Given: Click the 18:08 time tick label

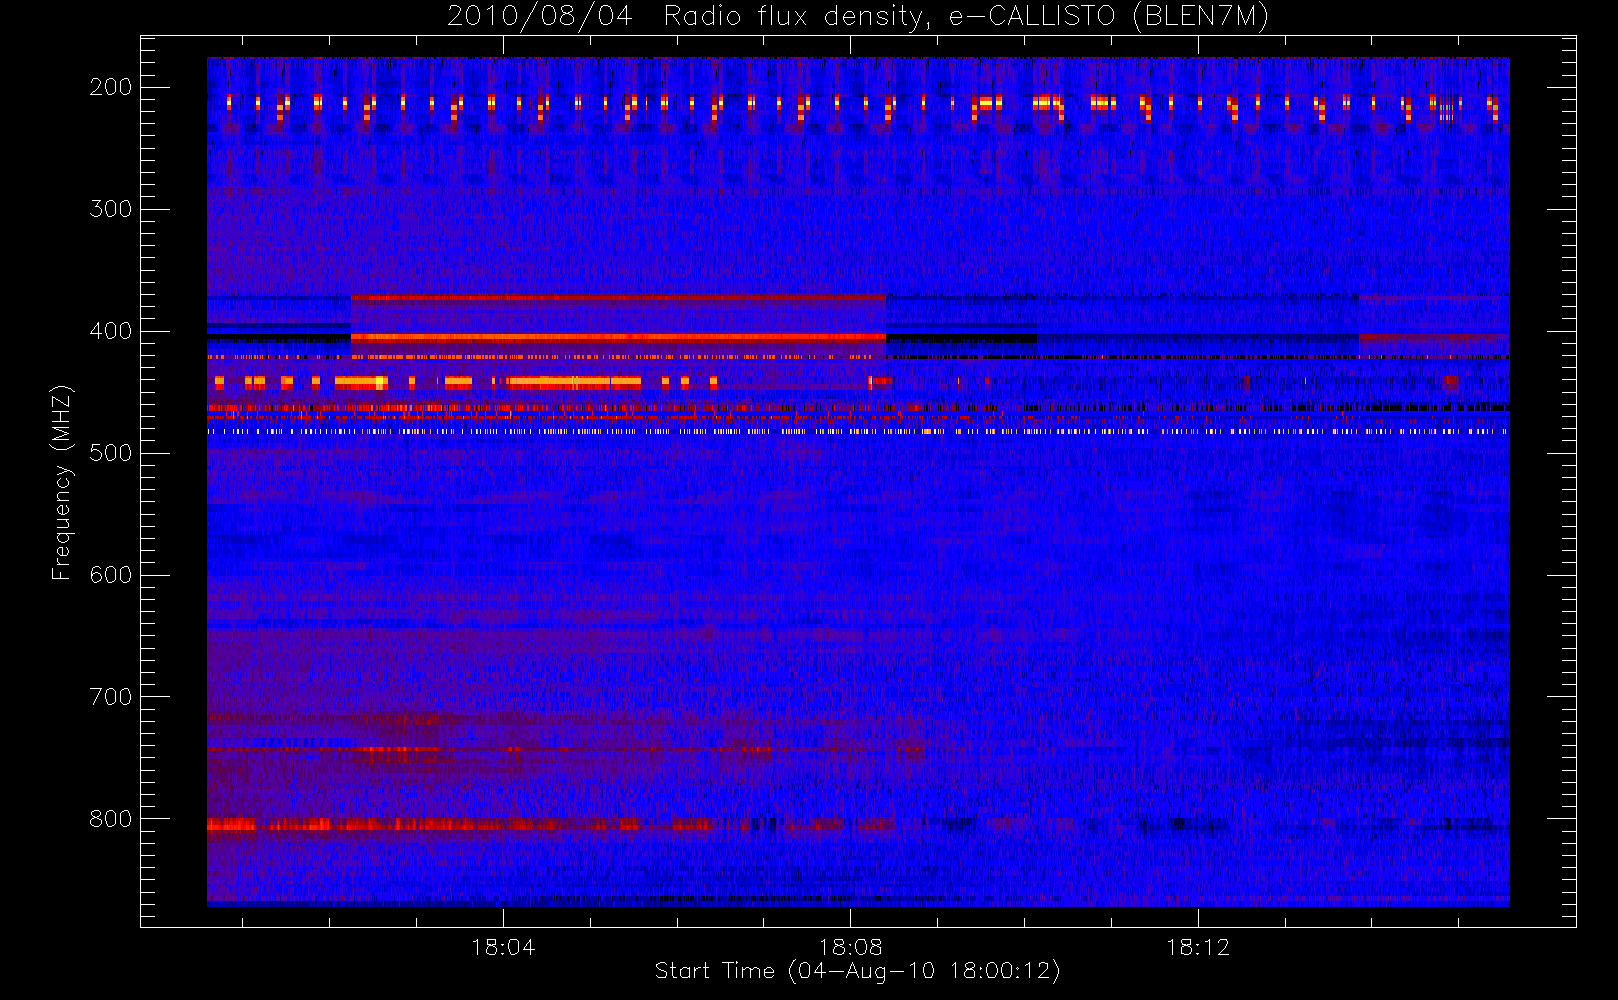Looking at the screenshot, I should (x=850, y=947).
